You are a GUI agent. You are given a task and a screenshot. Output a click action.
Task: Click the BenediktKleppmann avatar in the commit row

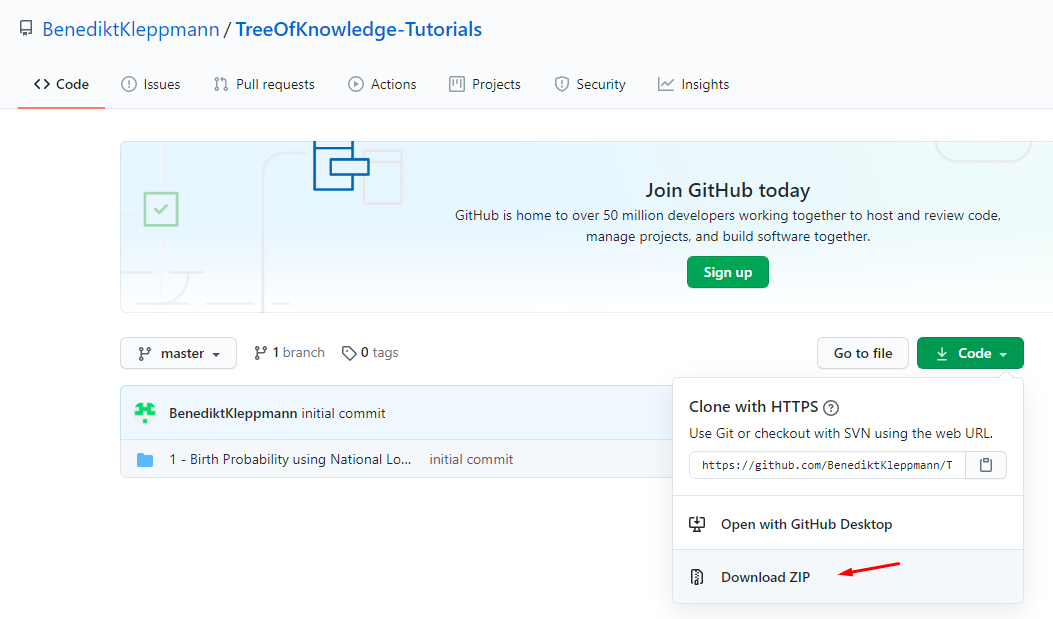tap(145, 413)
